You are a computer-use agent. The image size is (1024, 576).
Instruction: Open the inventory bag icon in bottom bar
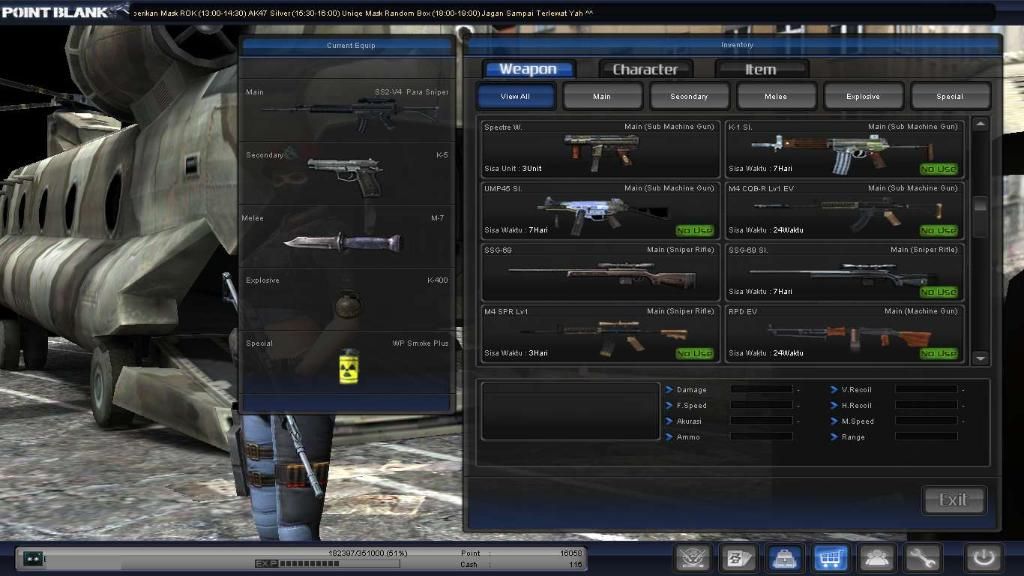pos(784,558)
